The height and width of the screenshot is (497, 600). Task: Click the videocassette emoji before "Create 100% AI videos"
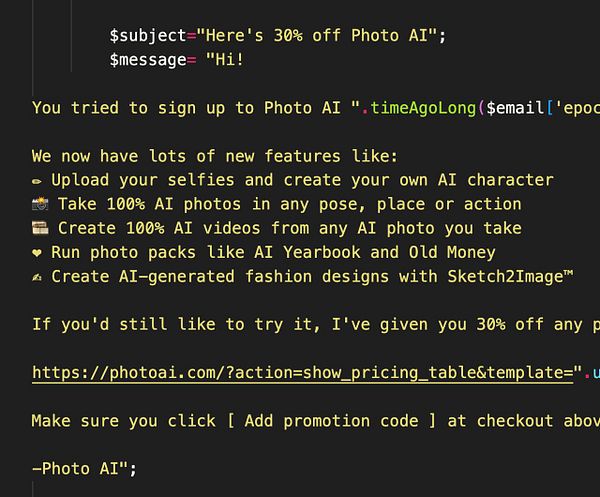click(x=38, y=228)
